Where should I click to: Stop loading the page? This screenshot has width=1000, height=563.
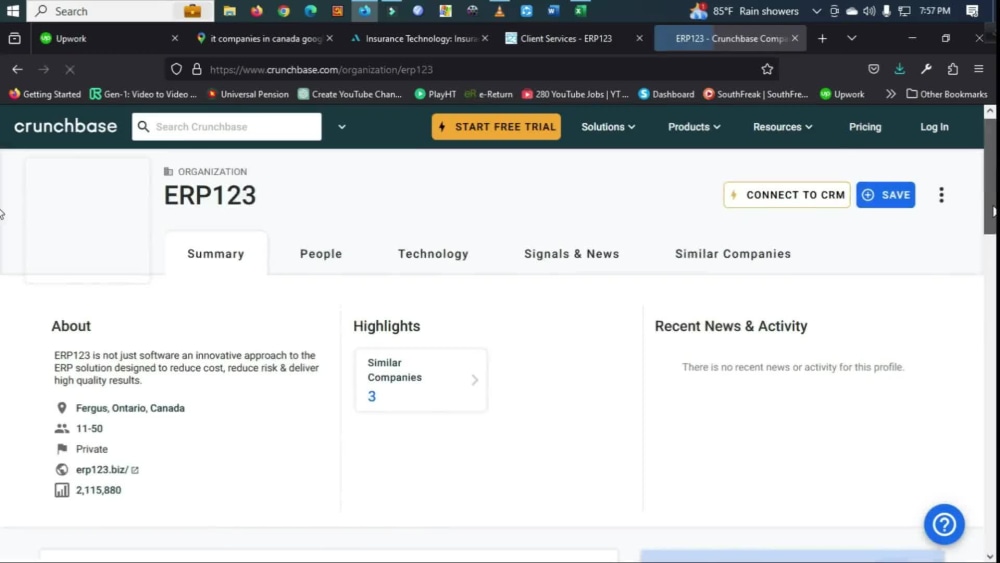coord(70,69)
